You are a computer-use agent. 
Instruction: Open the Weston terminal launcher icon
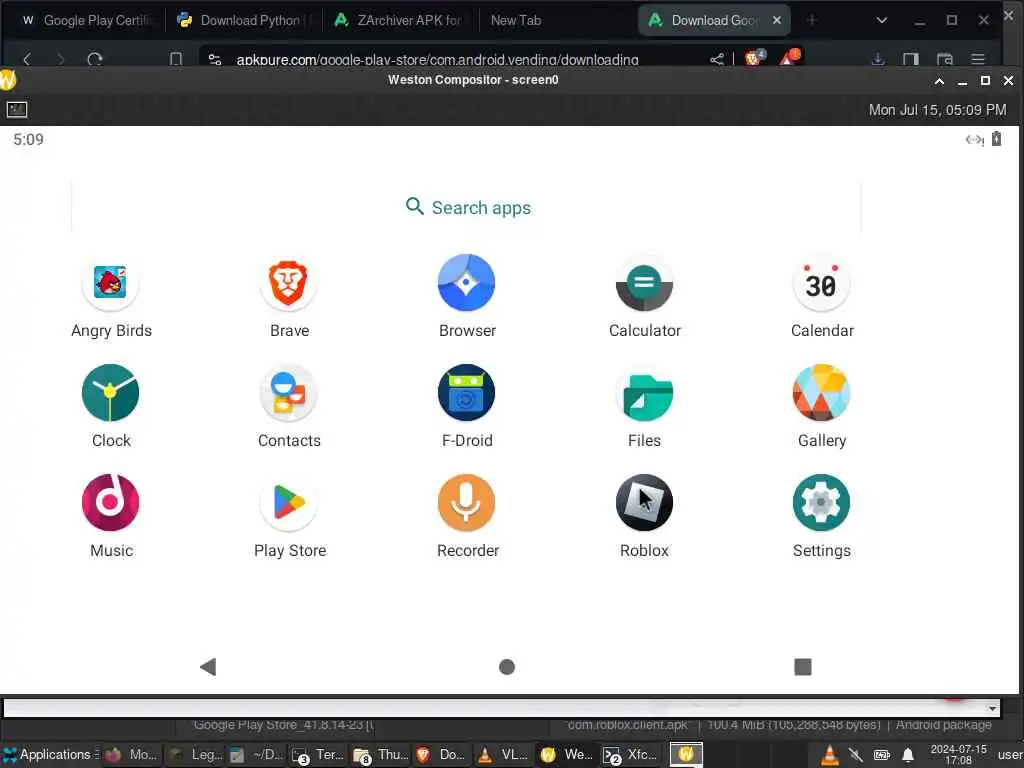point(17,110)
